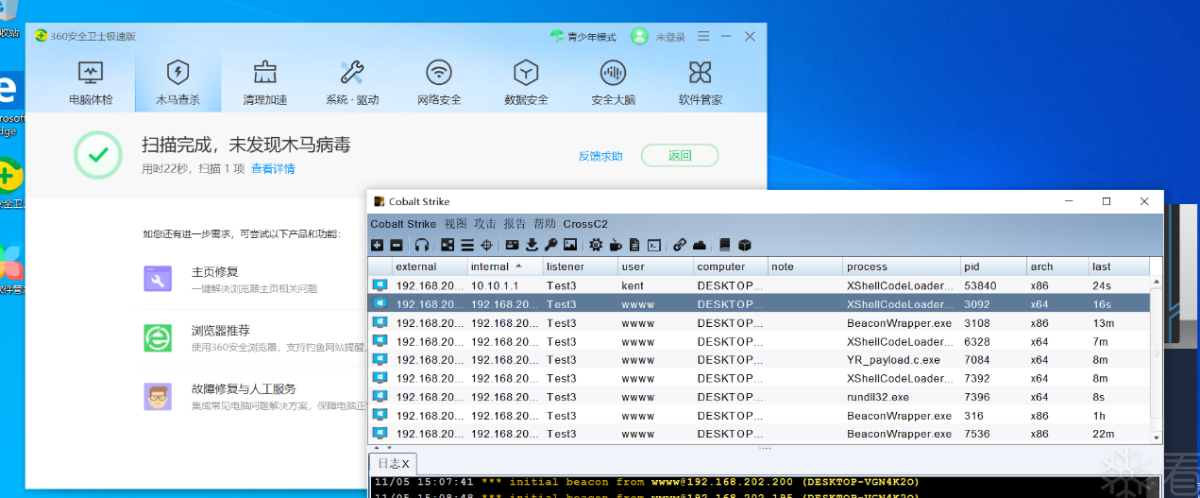Open keystrokes key icon
Screen dimensions: 1200x498
[551, 245]
